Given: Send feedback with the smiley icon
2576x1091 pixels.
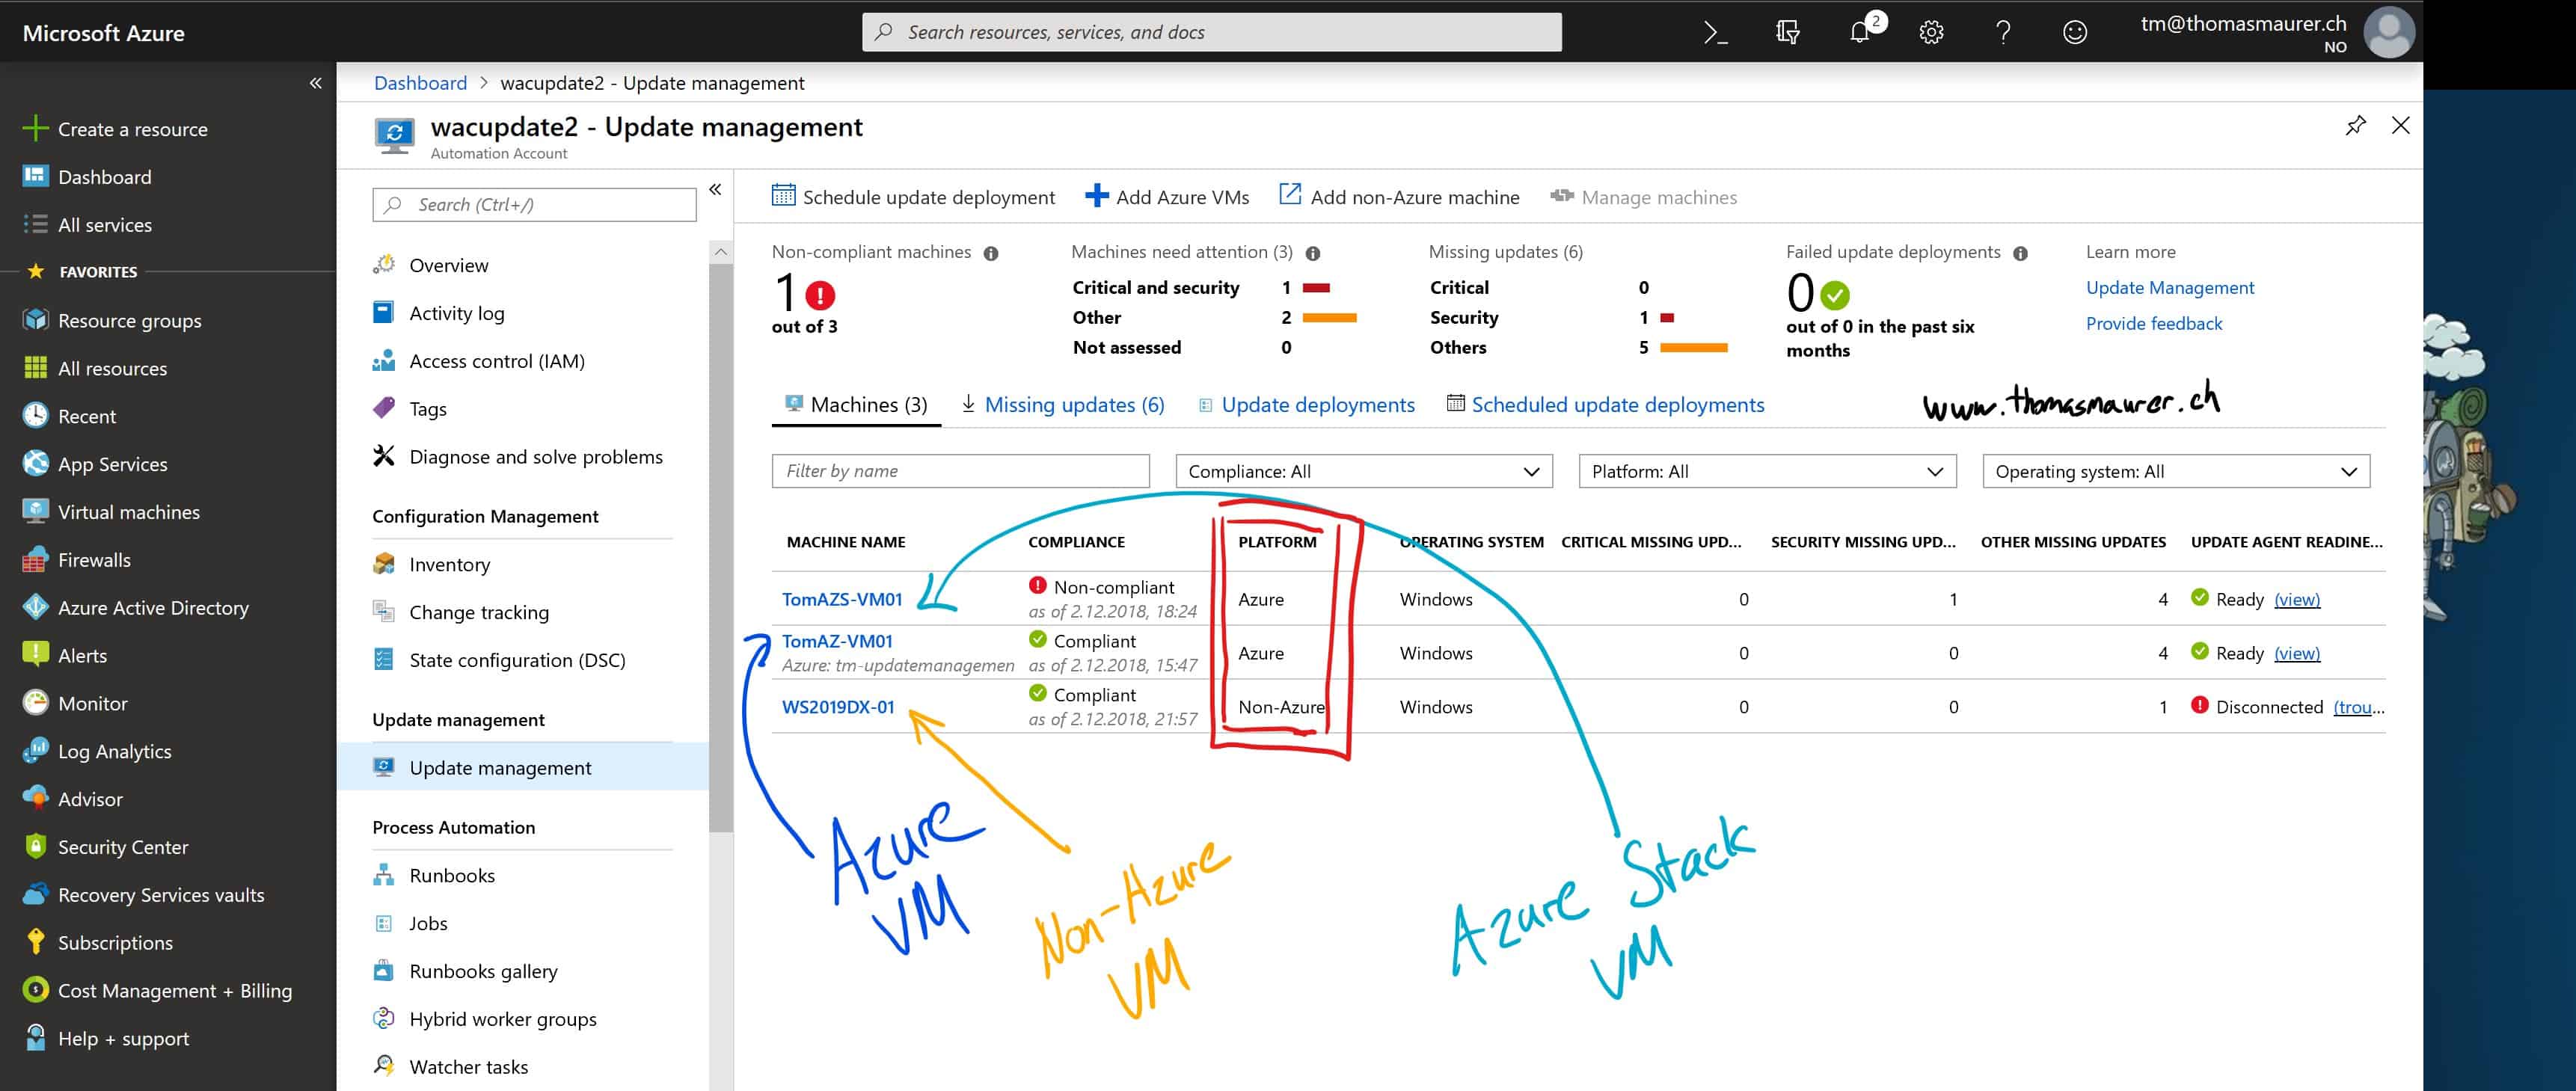Looking at the screenshot, I should 2075,32.
